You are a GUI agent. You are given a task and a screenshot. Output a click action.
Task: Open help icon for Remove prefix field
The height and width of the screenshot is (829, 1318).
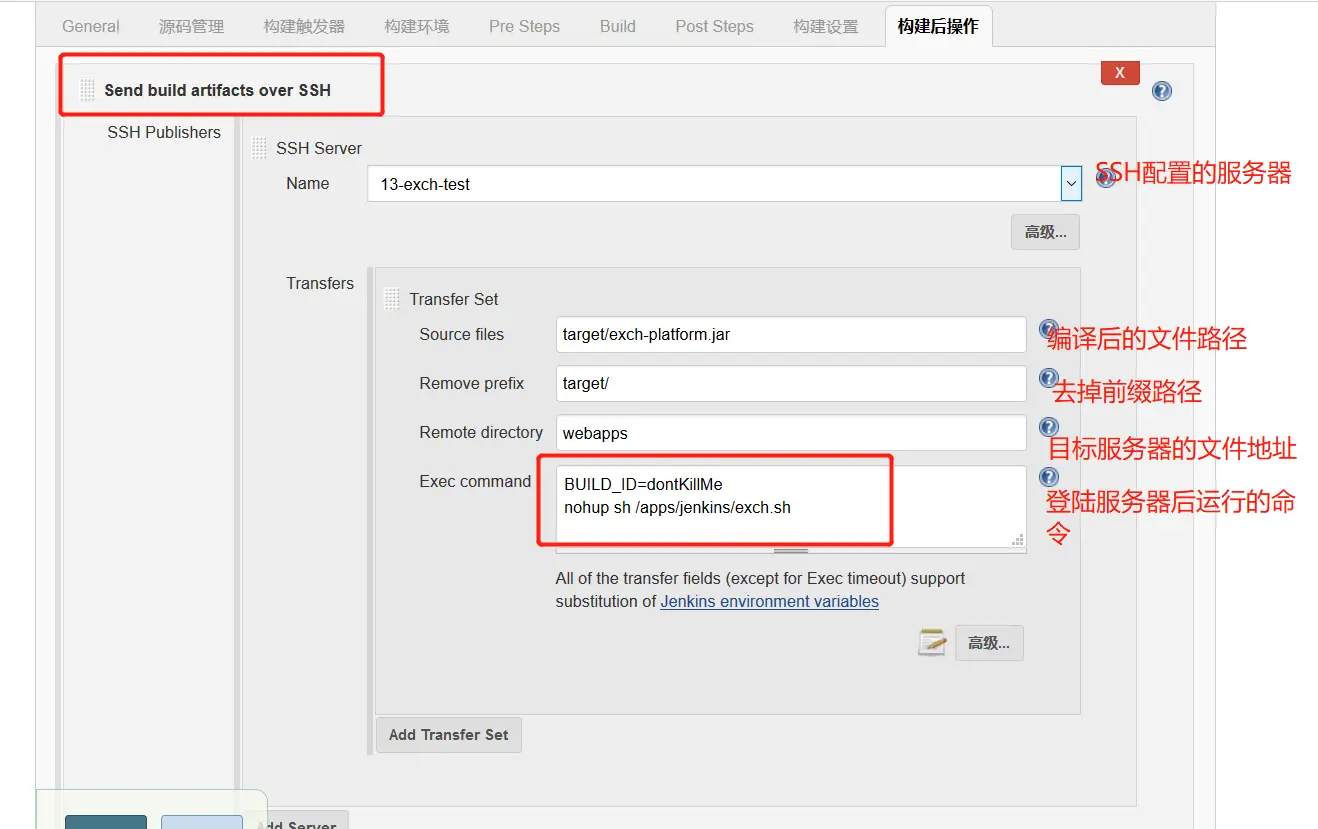click(1049, 378)
